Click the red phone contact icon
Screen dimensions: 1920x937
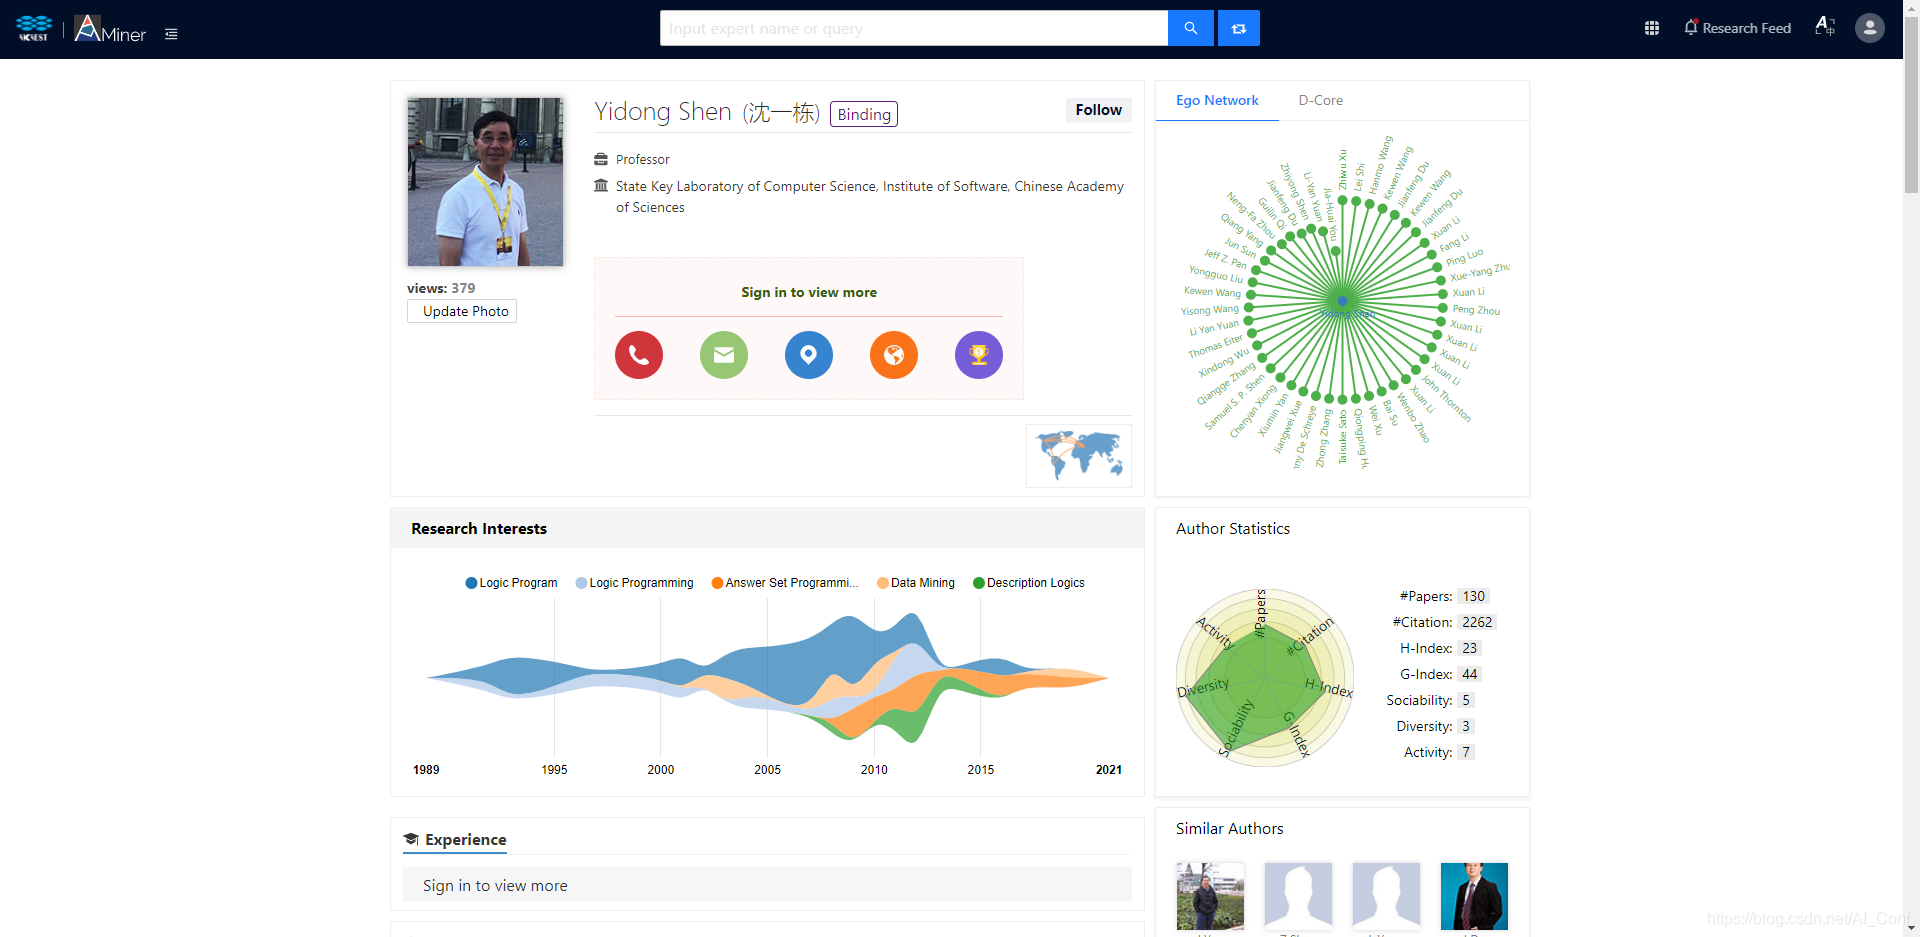click(x=639, y=355)
